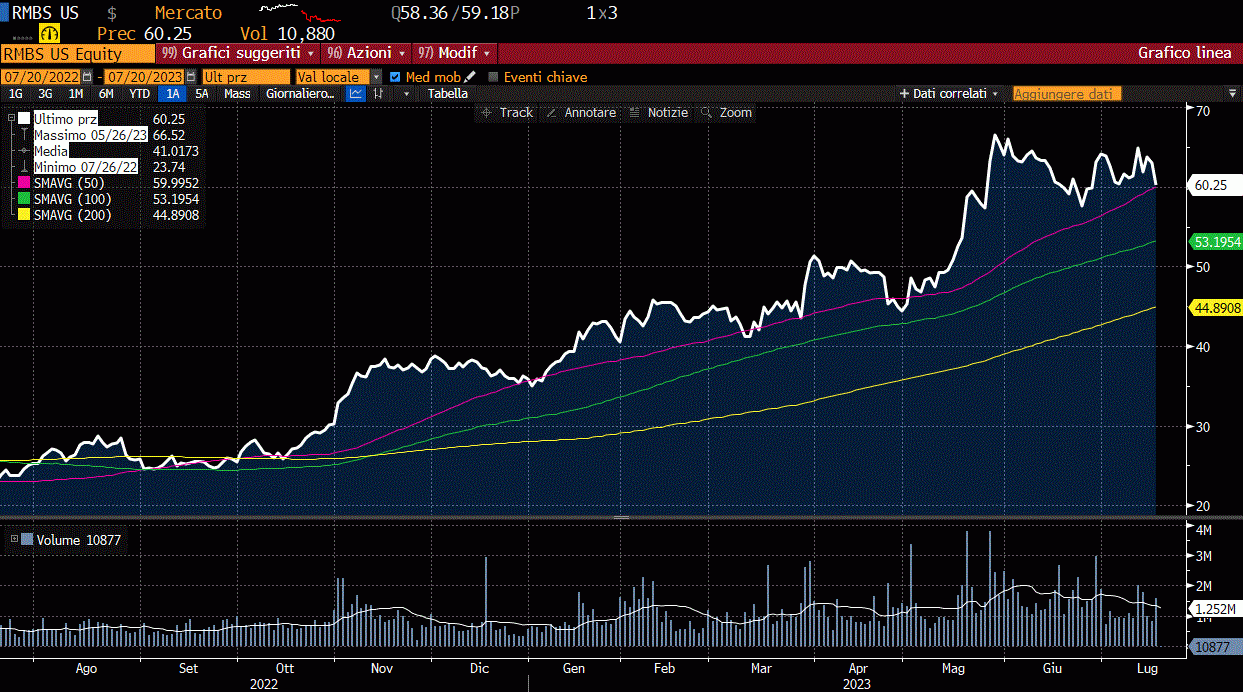Viewport: 1243px width, 692px height.
Task: Select the Mass time range
Action: click(x=237, y=93)
